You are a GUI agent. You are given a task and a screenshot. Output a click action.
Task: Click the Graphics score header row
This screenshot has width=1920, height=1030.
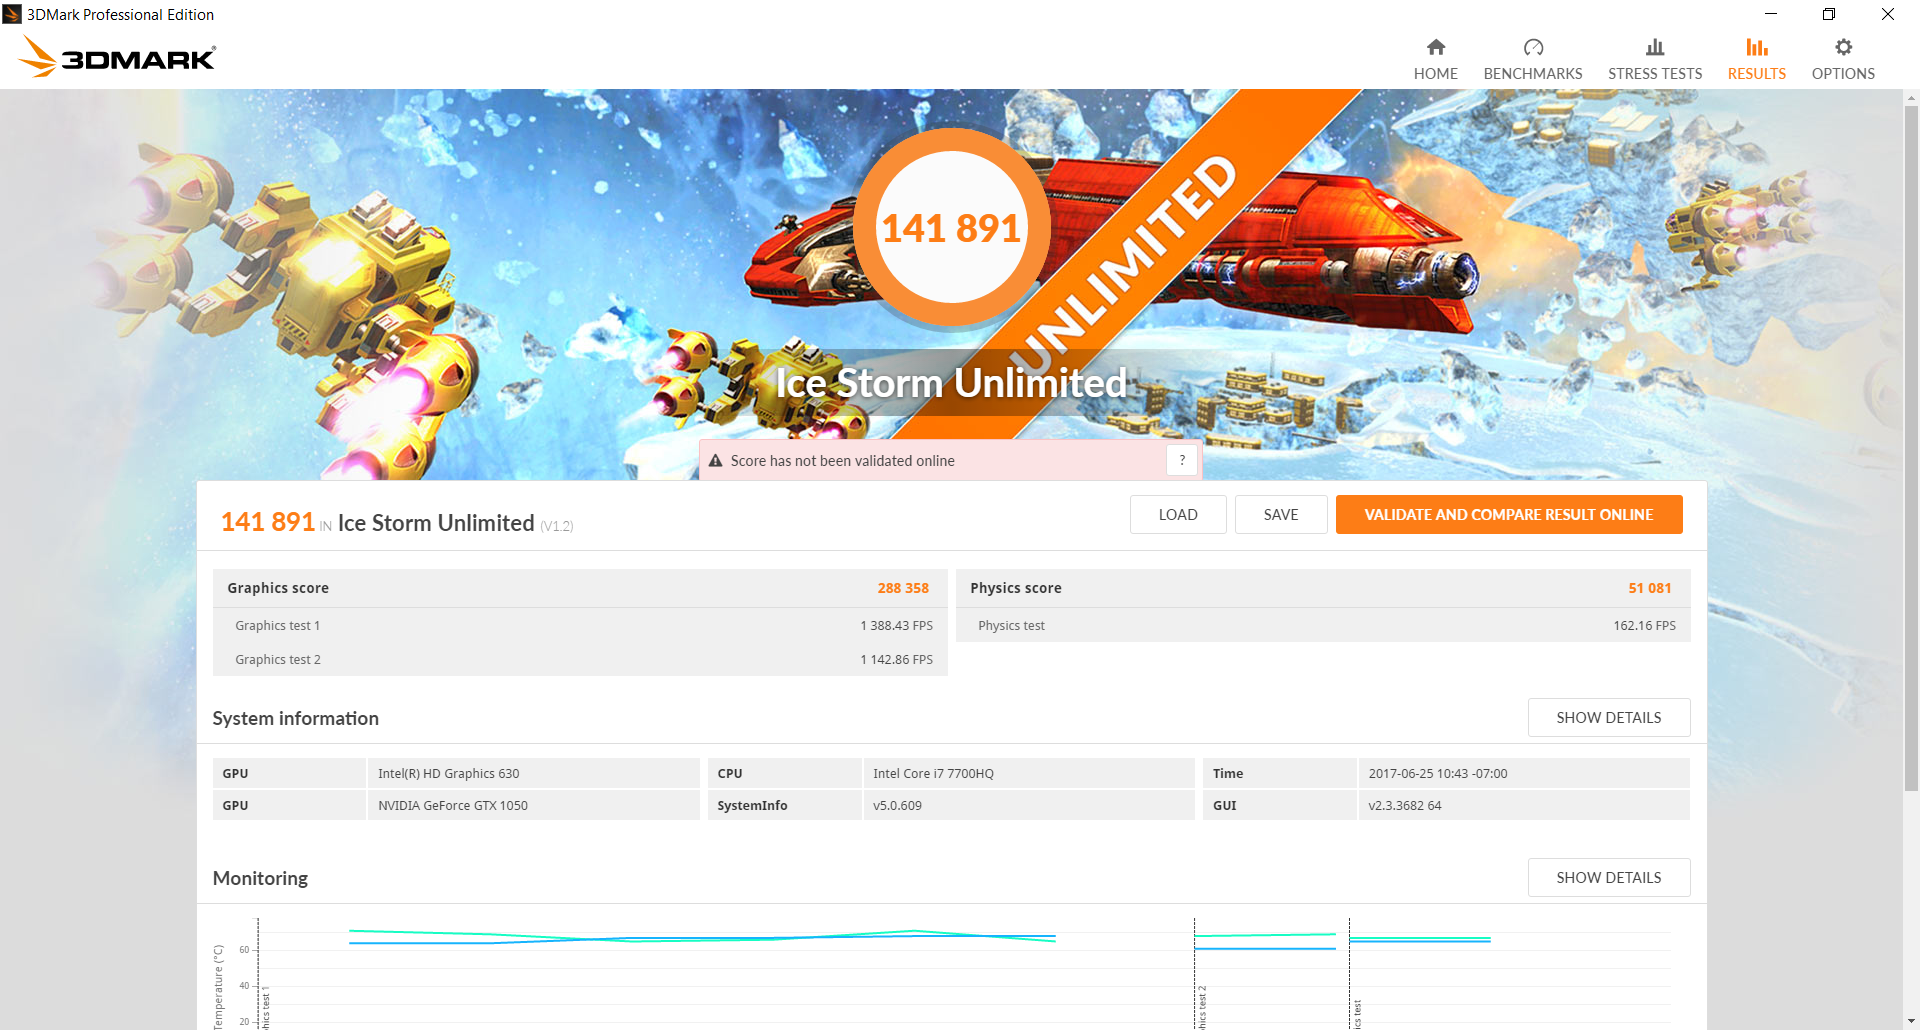pyautogui.click(x=579, y=588)
